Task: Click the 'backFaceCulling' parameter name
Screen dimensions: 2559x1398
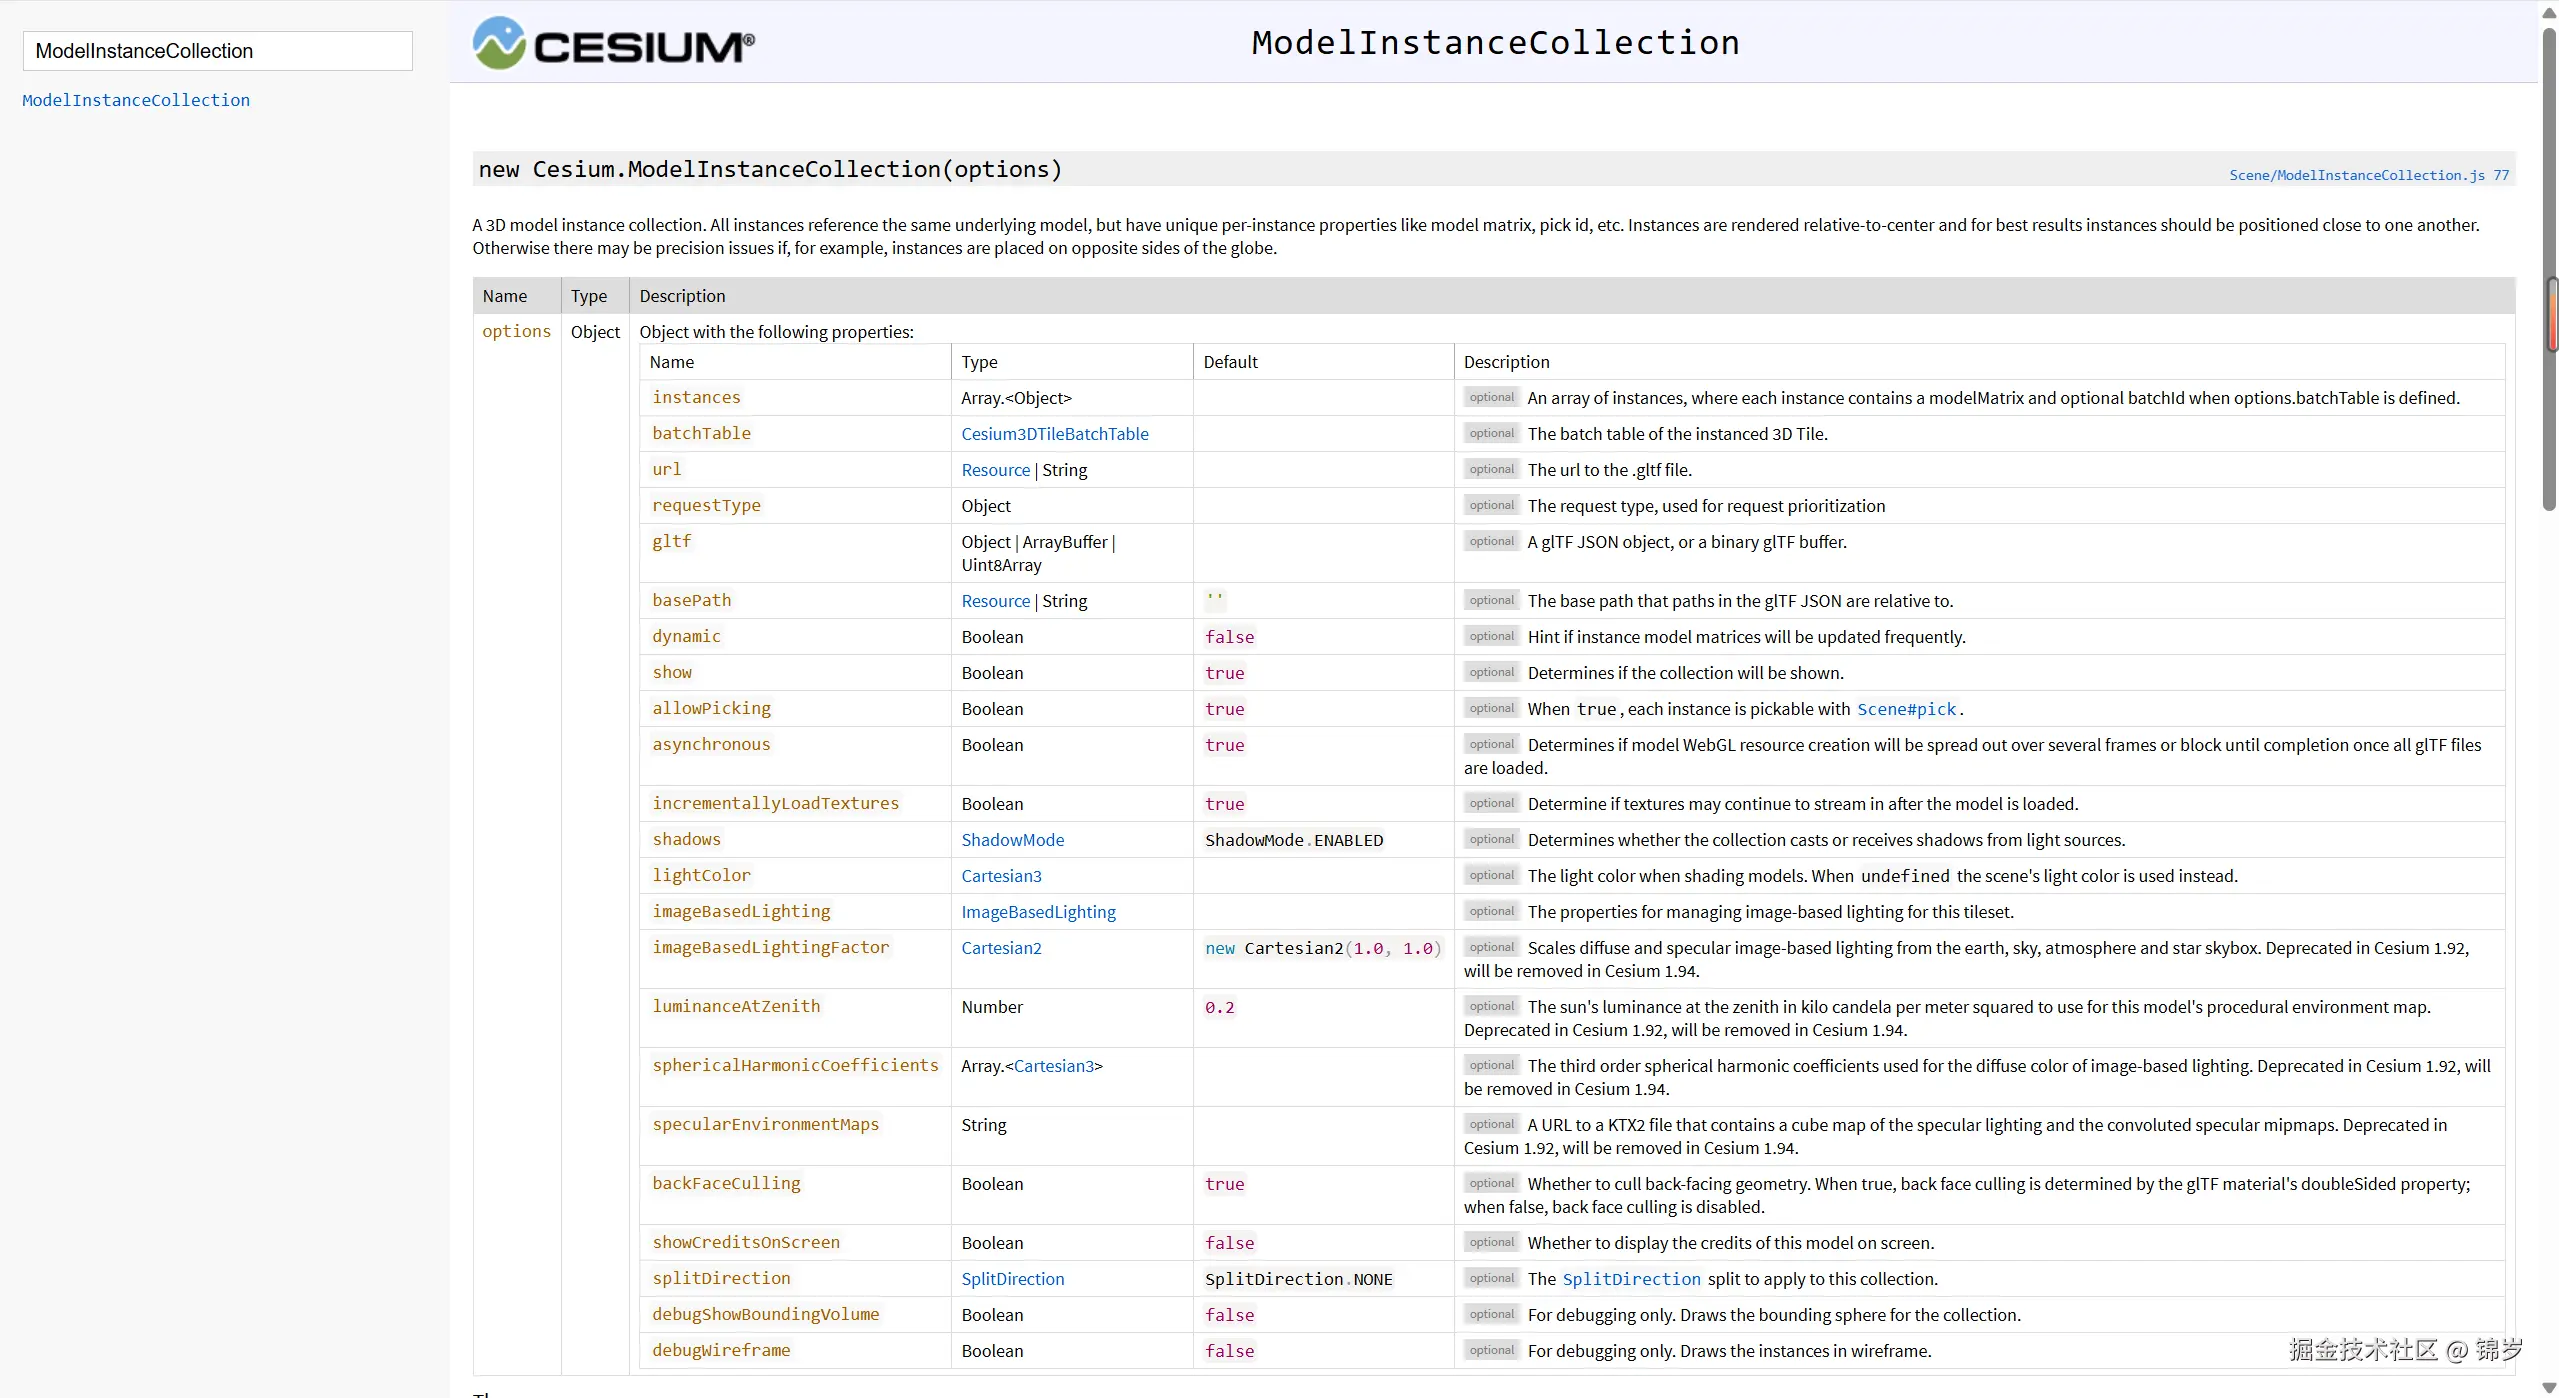Action: 726,1183
